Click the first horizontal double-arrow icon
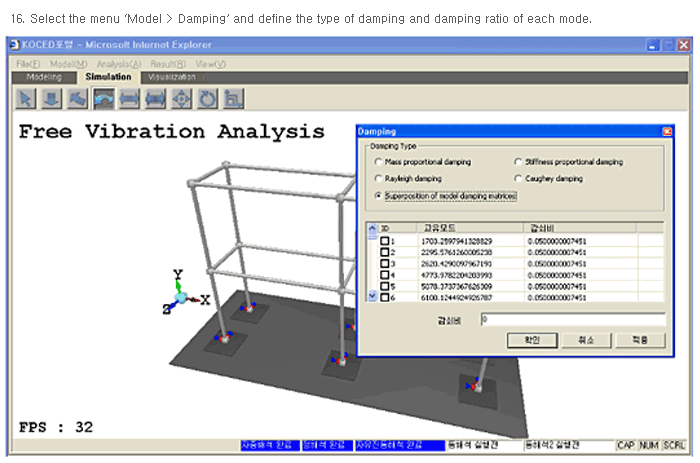This screenshot has width=700, height=463. click(130, 98)
